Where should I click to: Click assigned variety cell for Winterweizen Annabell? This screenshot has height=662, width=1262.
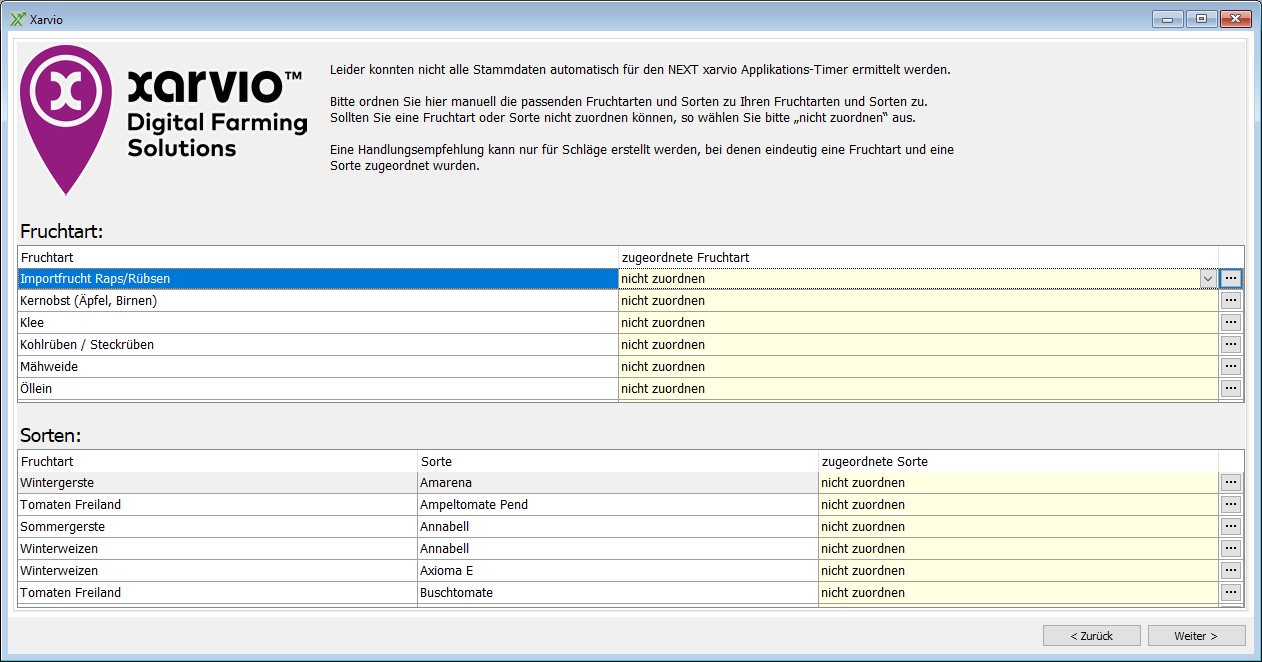tap(1017, 548)
